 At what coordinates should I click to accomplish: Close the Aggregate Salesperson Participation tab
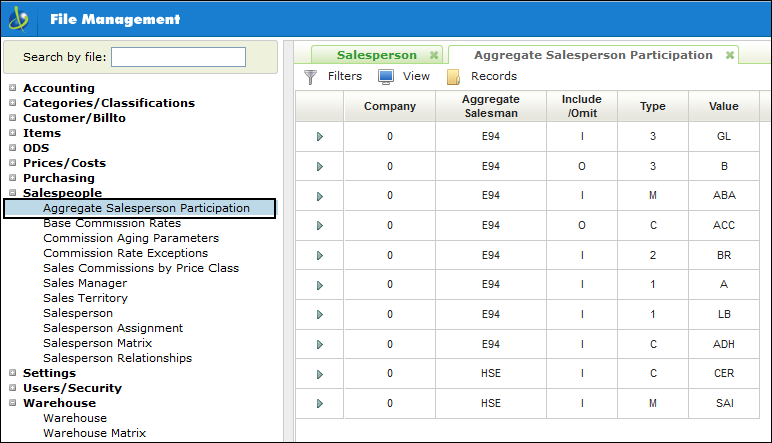[x=730, y=56]
